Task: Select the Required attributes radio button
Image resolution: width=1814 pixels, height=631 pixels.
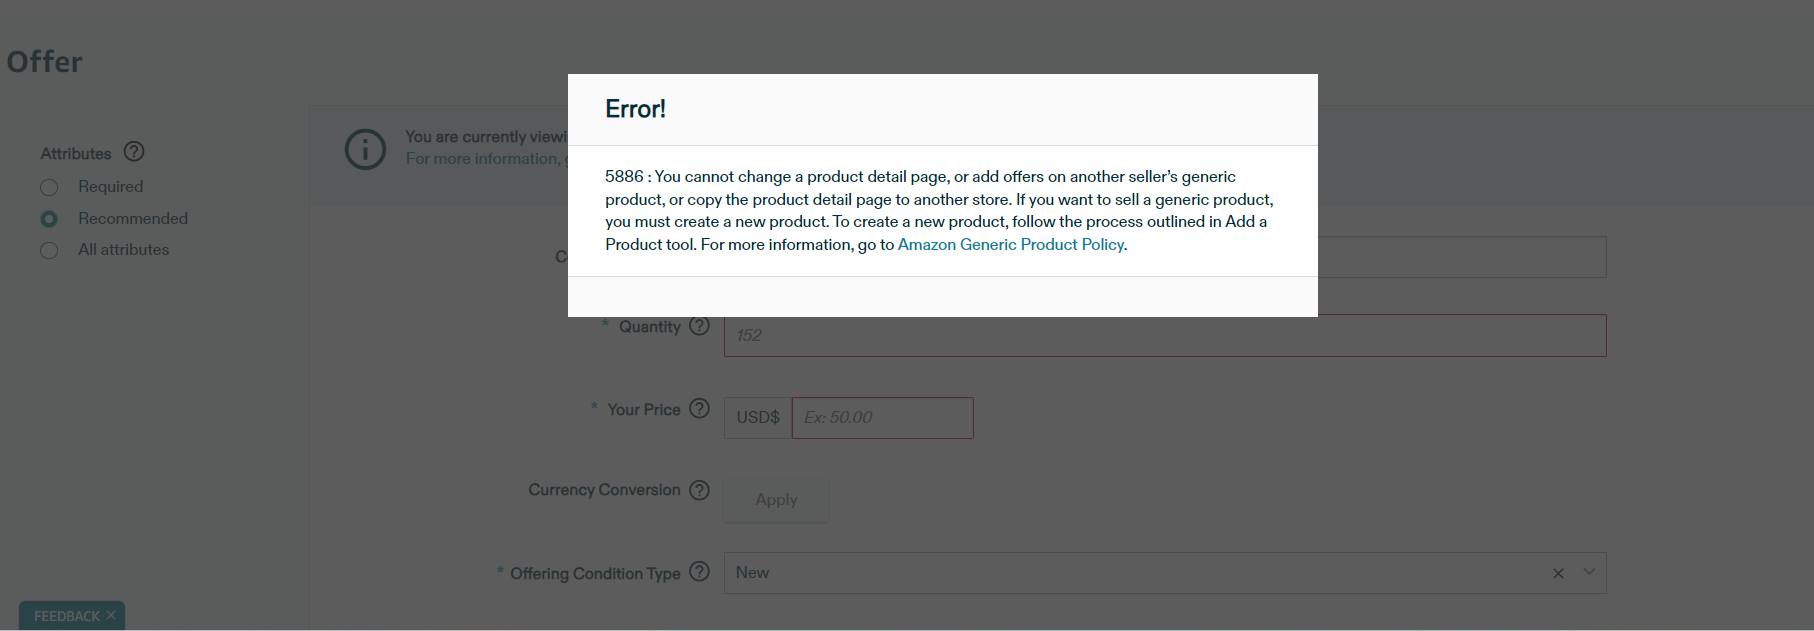Action: (x=49, y=187)
